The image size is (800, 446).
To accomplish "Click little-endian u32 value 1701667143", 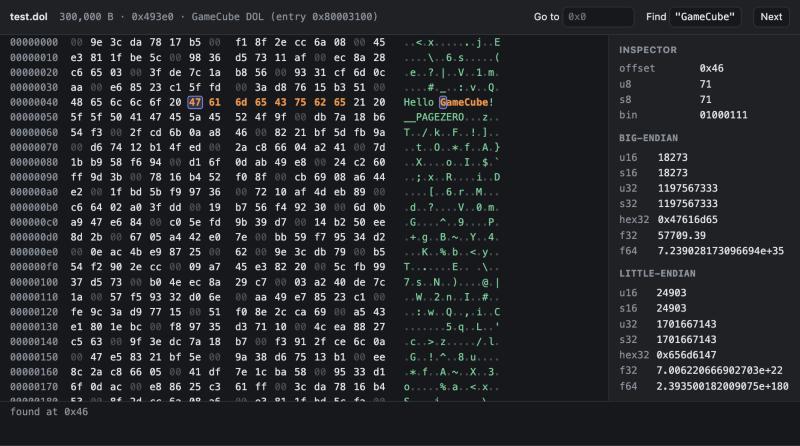I will click(686, 324).
